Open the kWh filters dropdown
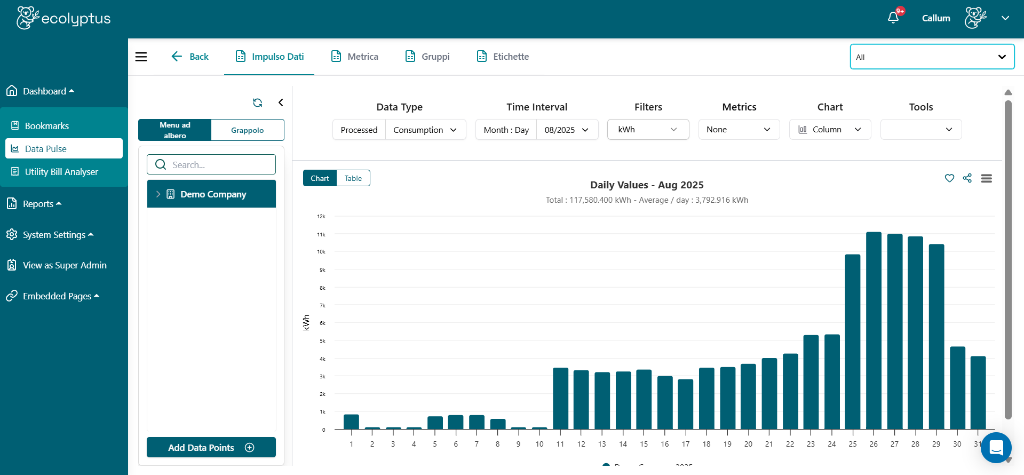The height and width of the screenshot is (475, 1024). click(x=647, y=129)
